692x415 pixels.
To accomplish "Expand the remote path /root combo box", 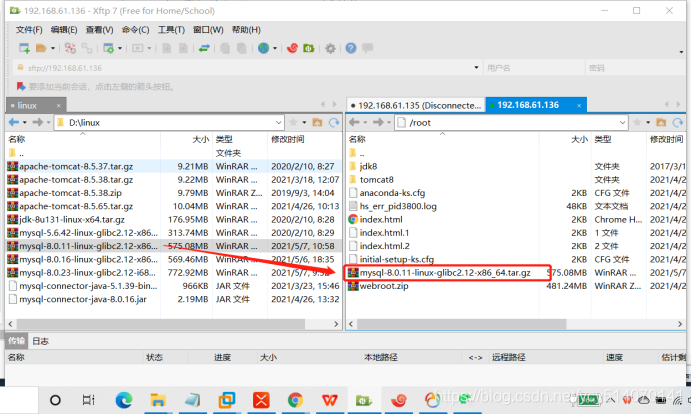I will tap(622, 122).
